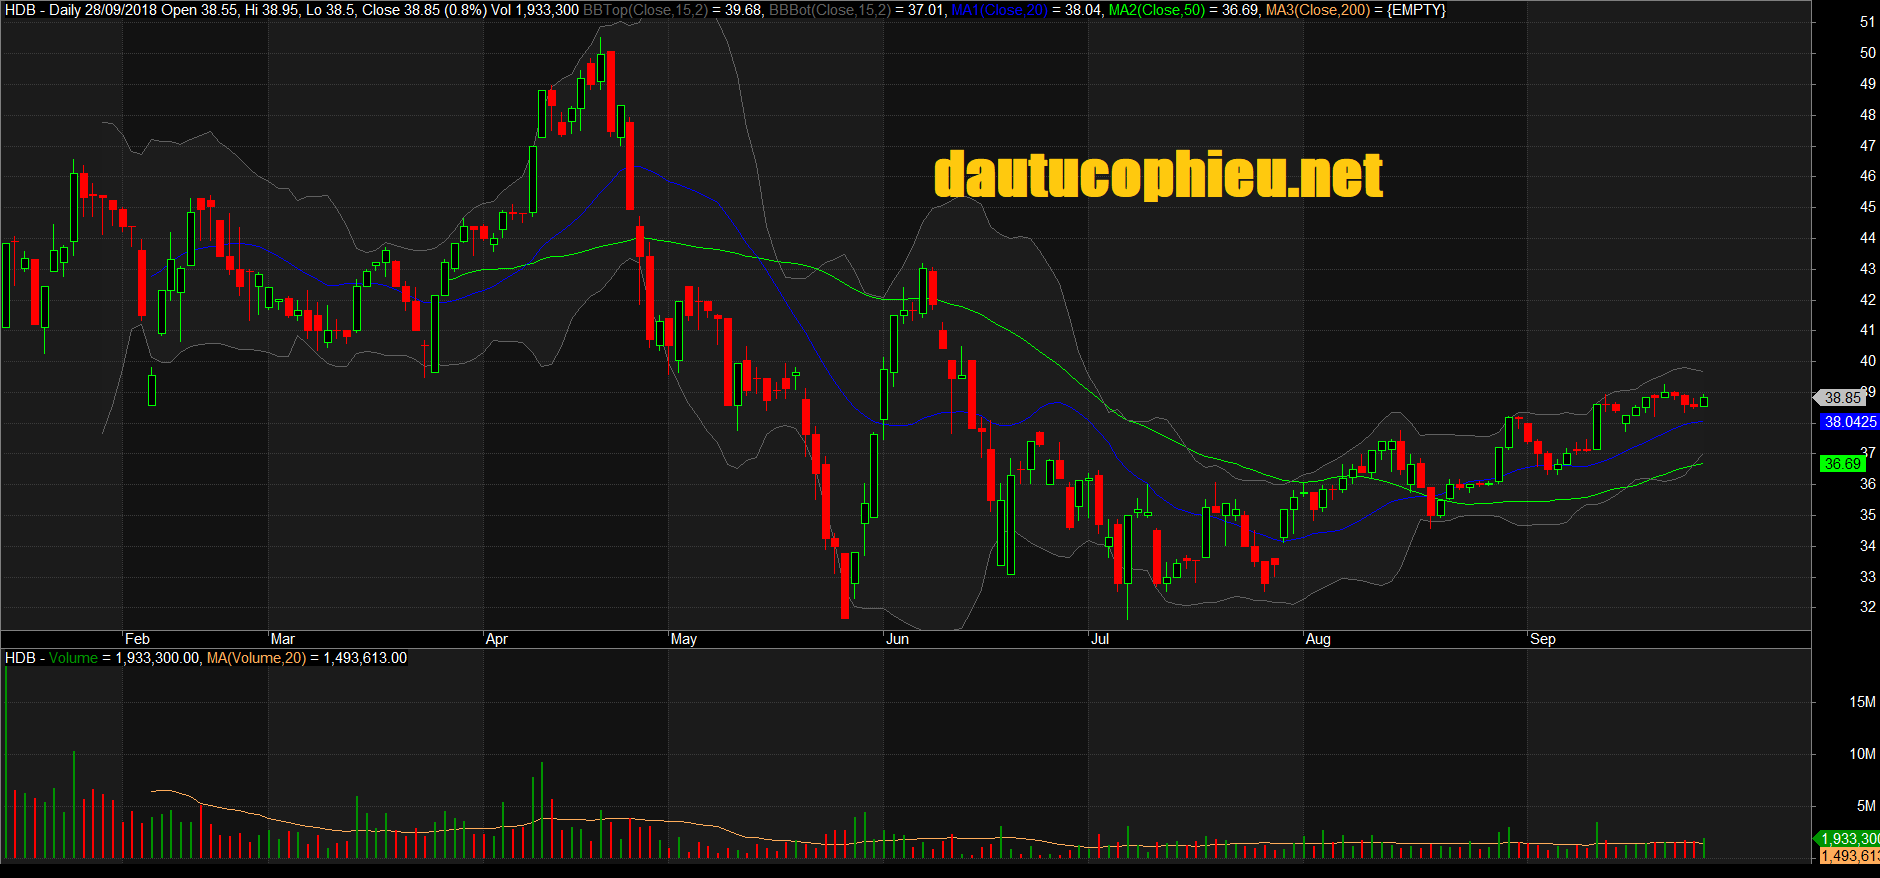This screenshot has width=1880, height=878.
Task: Select the Feb label on time axis
Action: [137, 639]
